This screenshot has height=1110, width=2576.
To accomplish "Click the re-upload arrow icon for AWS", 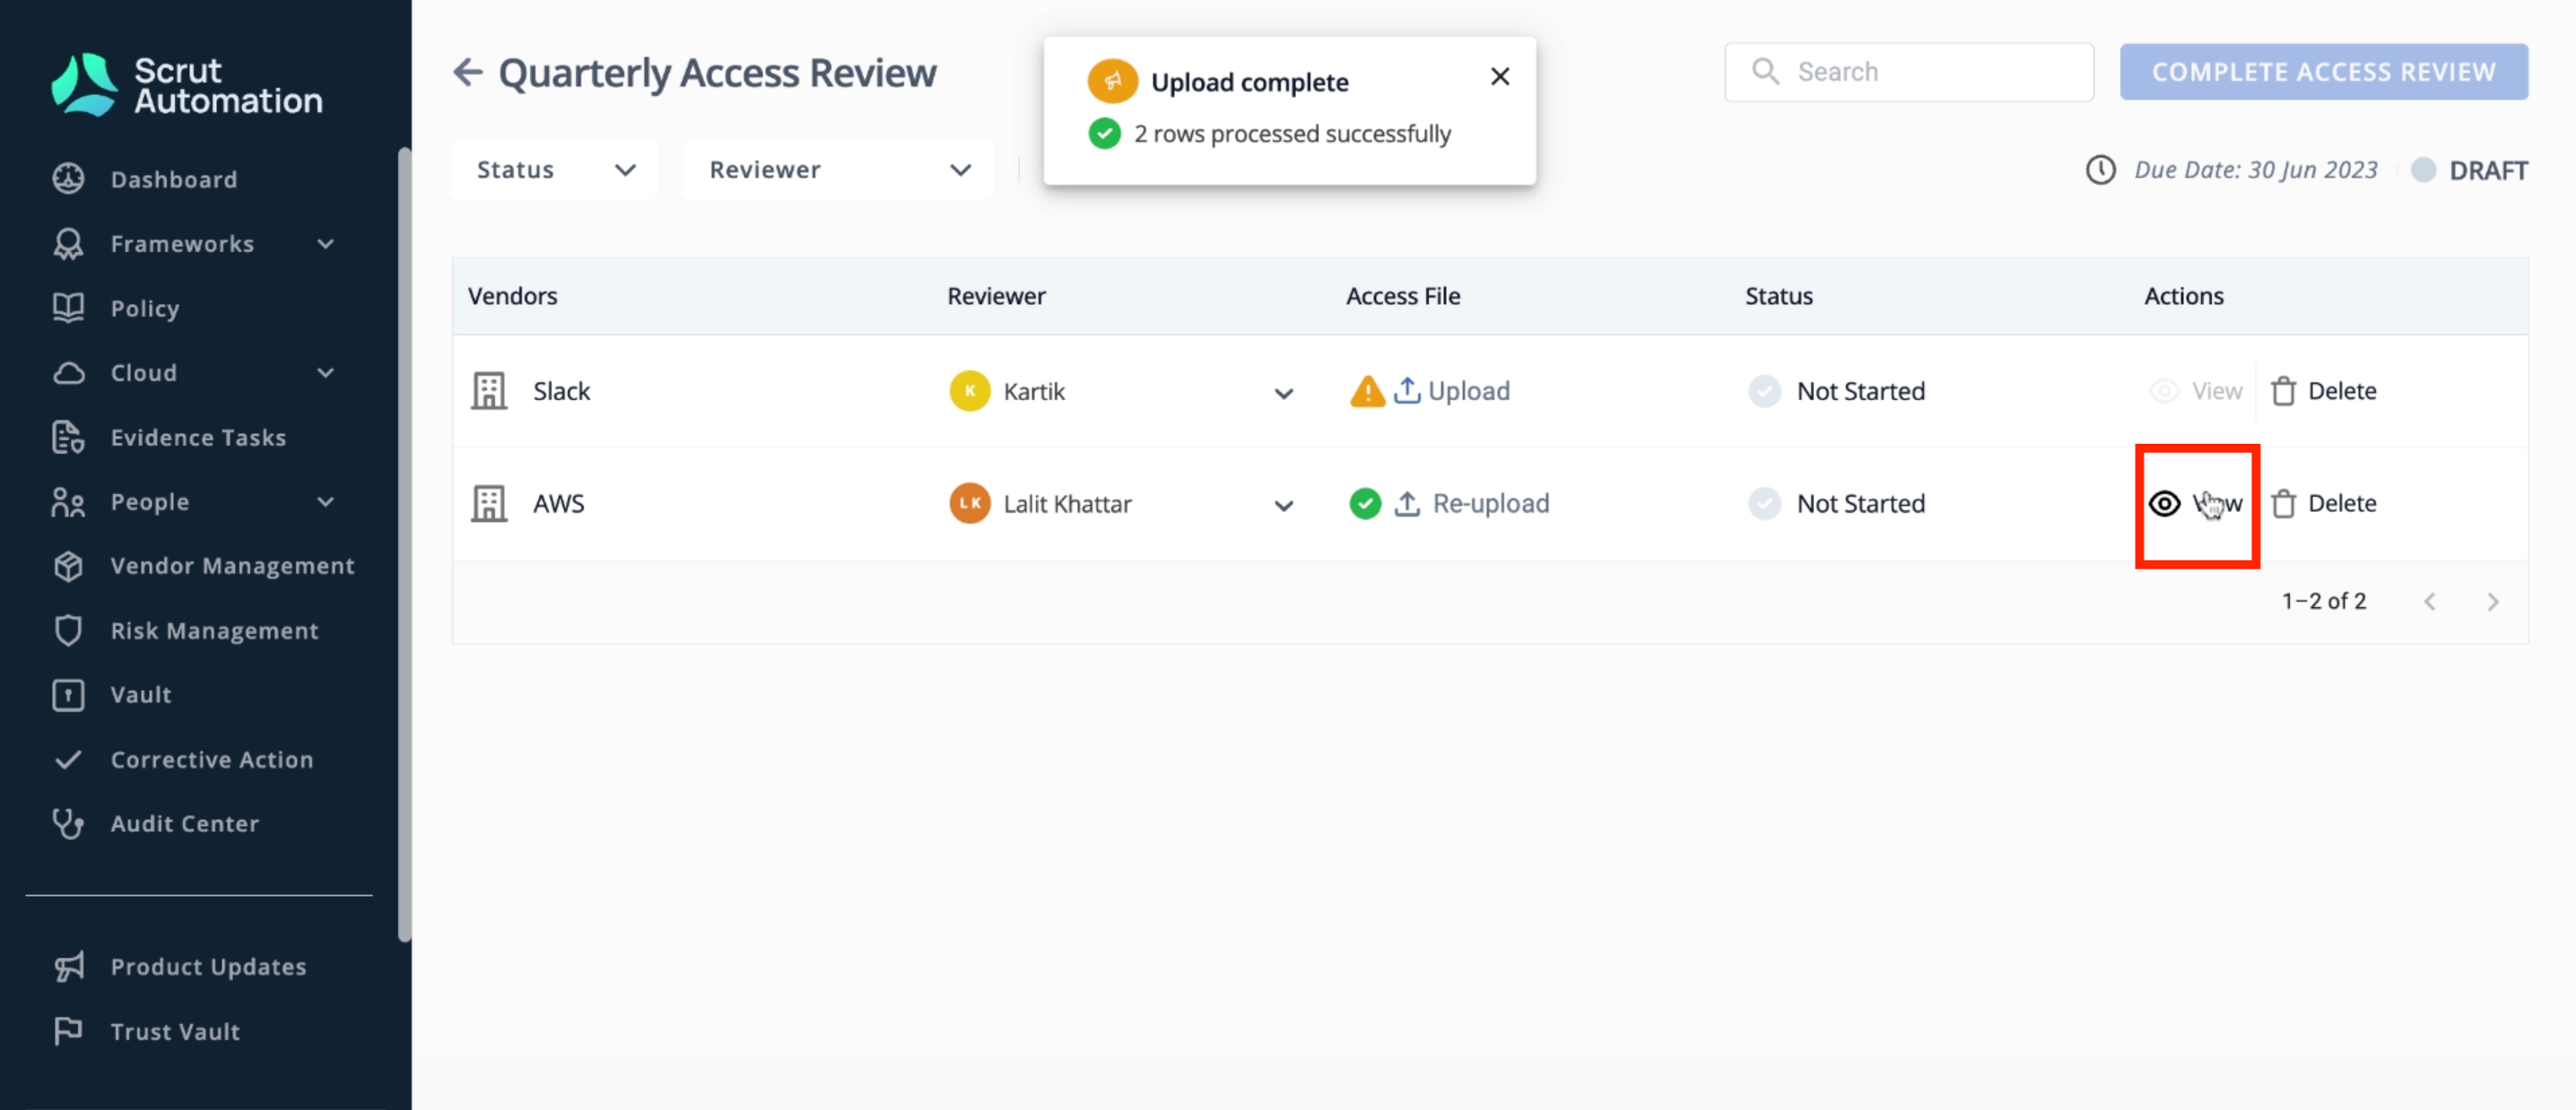I will (1406, 503).
